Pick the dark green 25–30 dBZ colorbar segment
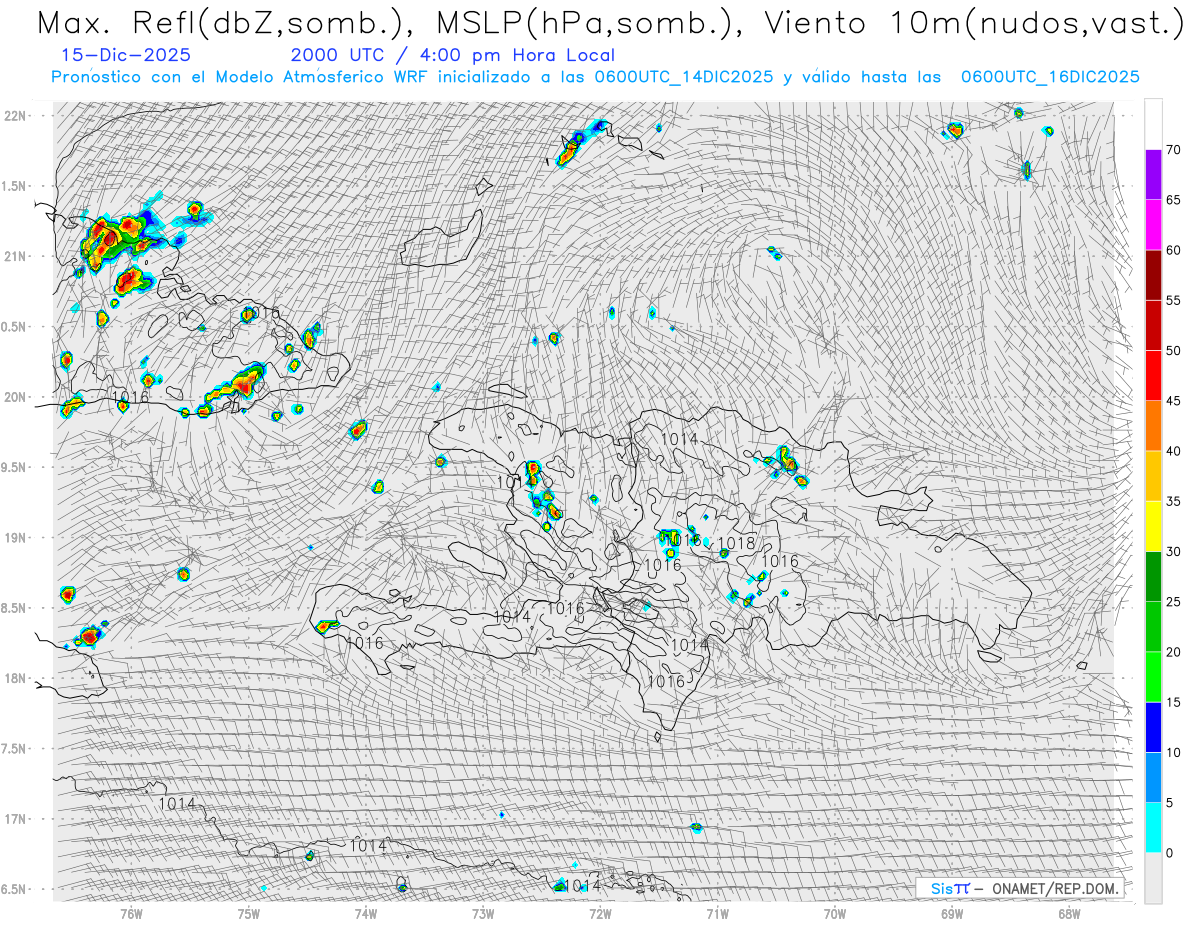The image size is (1200, 927). coord(1153,576)
